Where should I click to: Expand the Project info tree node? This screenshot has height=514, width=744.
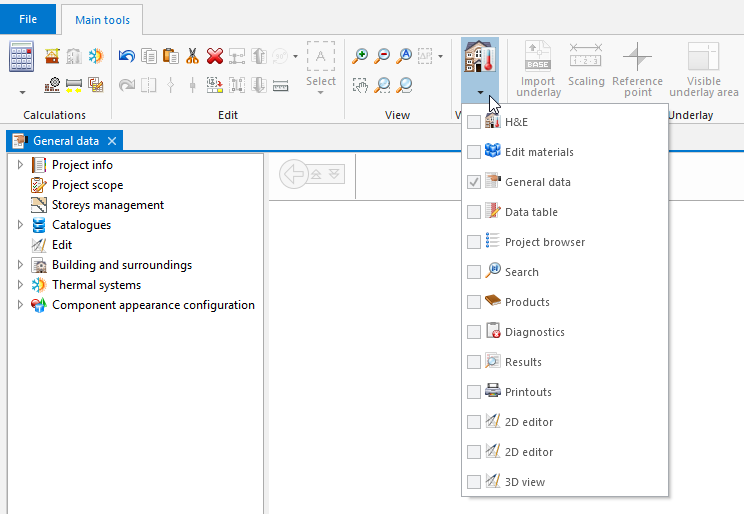(x=20, y=165)
